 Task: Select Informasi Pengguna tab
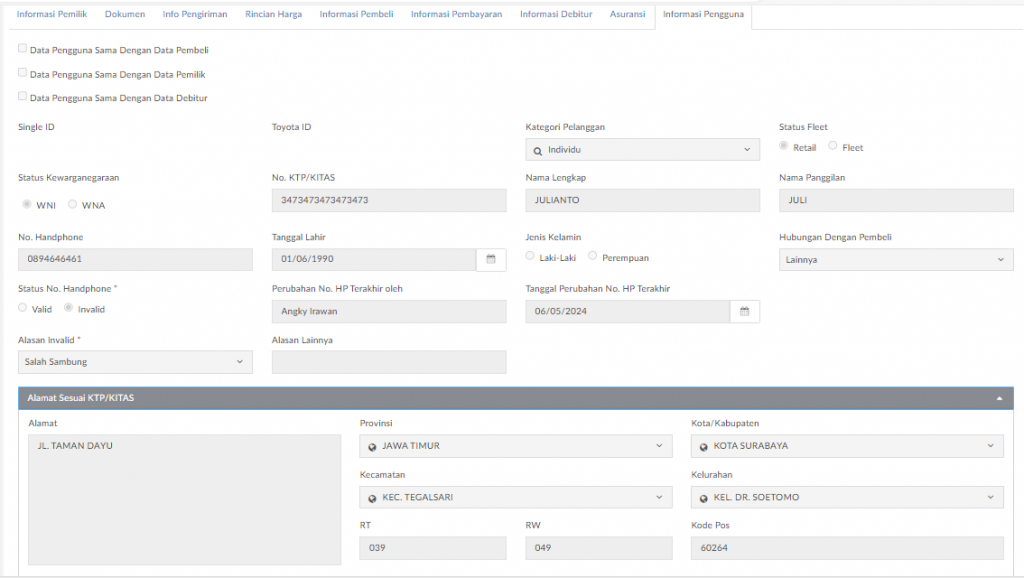(x=703, y=14)
